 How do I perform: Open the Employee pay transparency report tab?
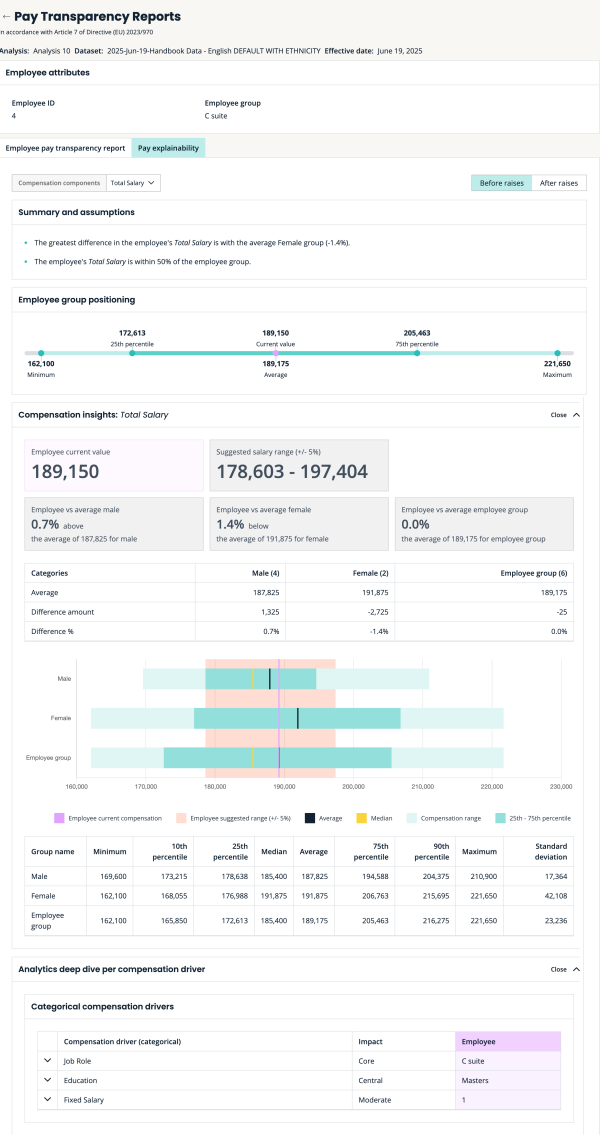[66, 148]
